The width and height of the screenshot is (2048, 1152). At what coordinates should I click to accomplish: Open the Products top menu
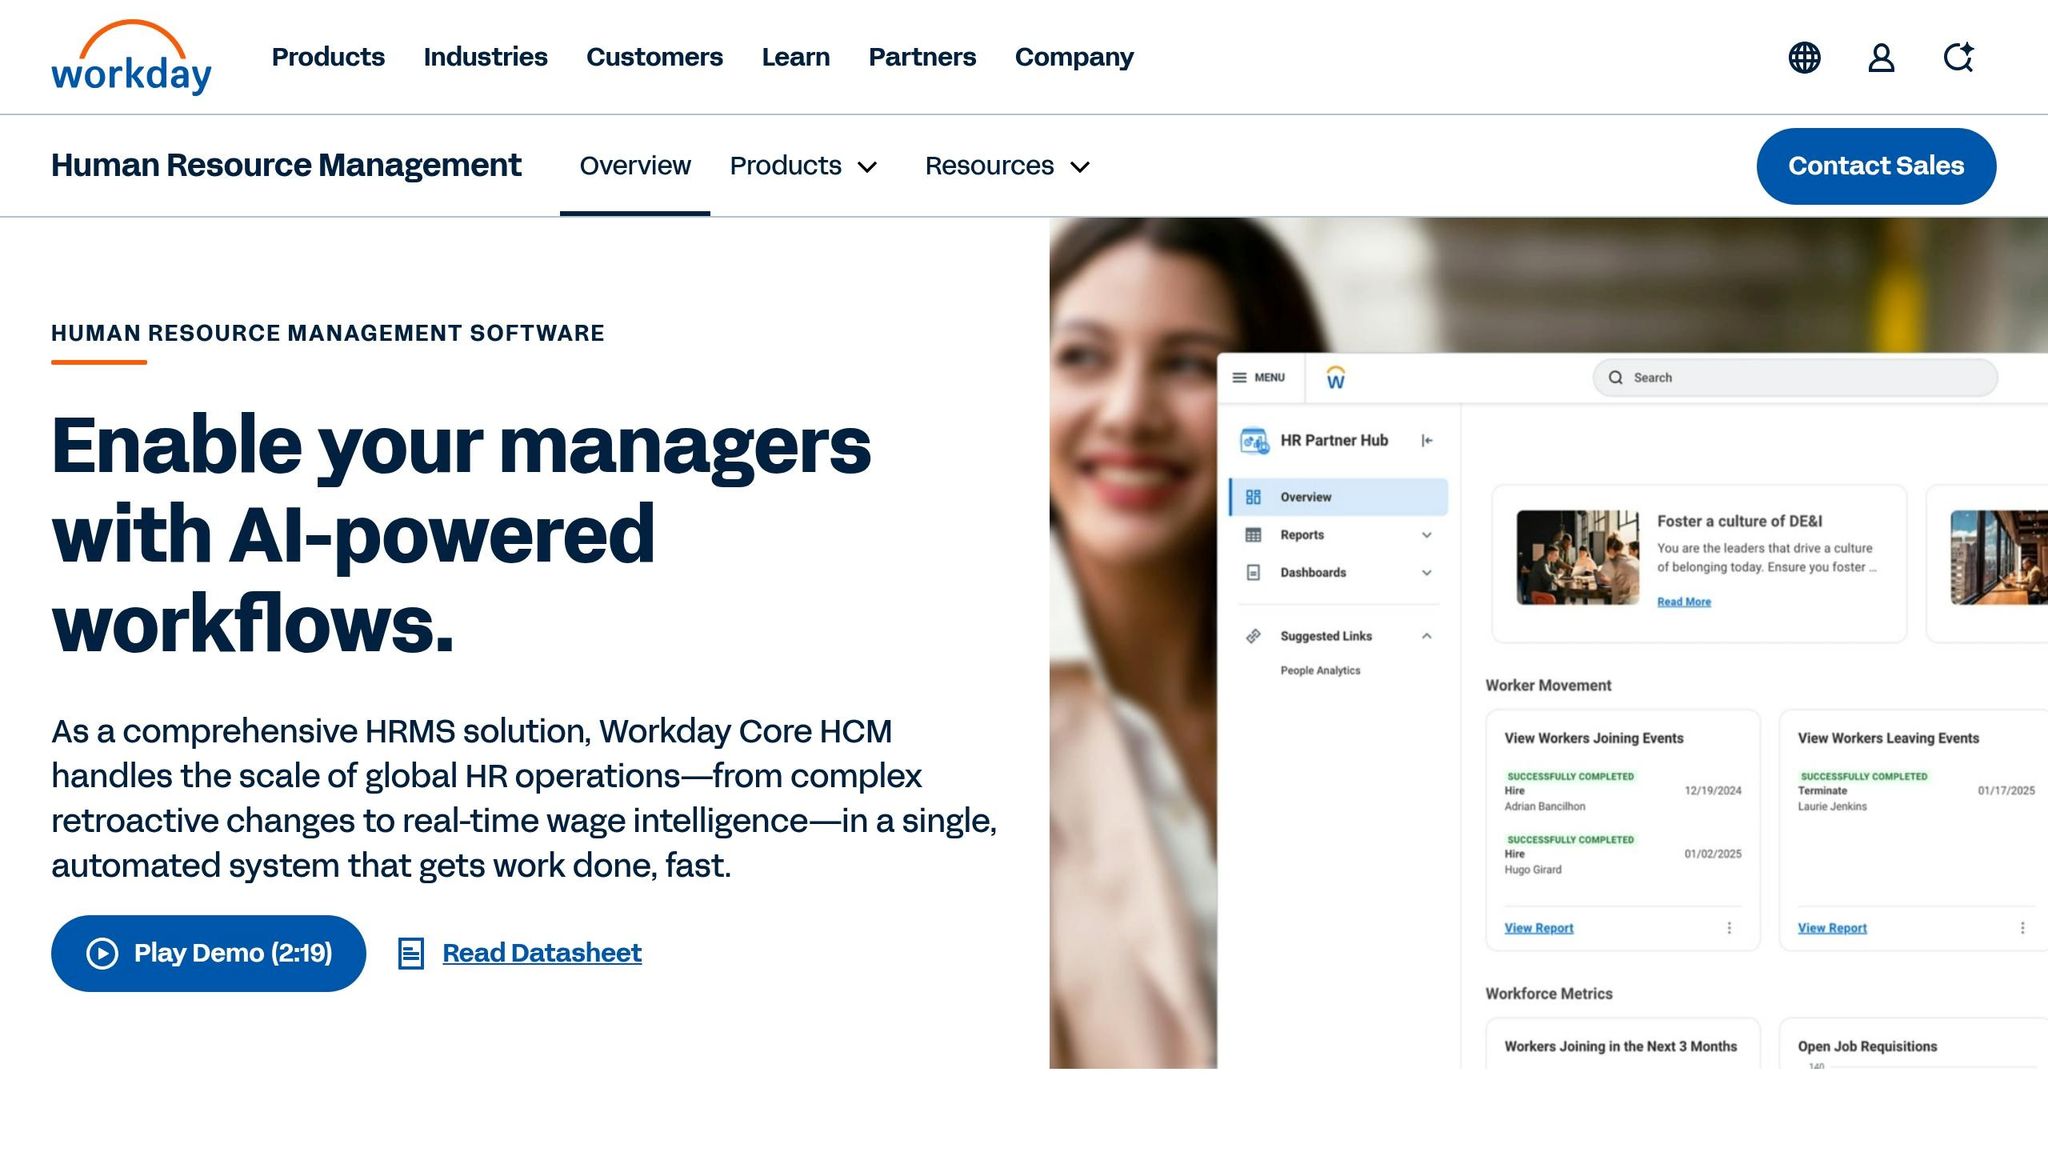coord(328,57)
